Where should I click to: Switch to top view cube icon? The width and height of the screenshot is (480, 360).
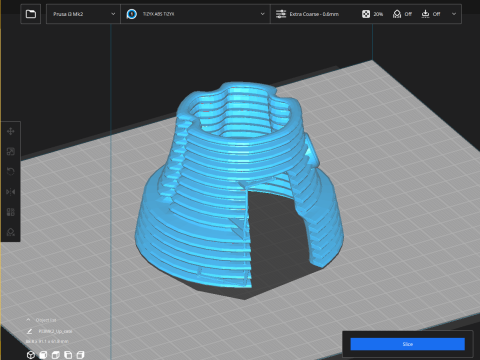(56, 355)
